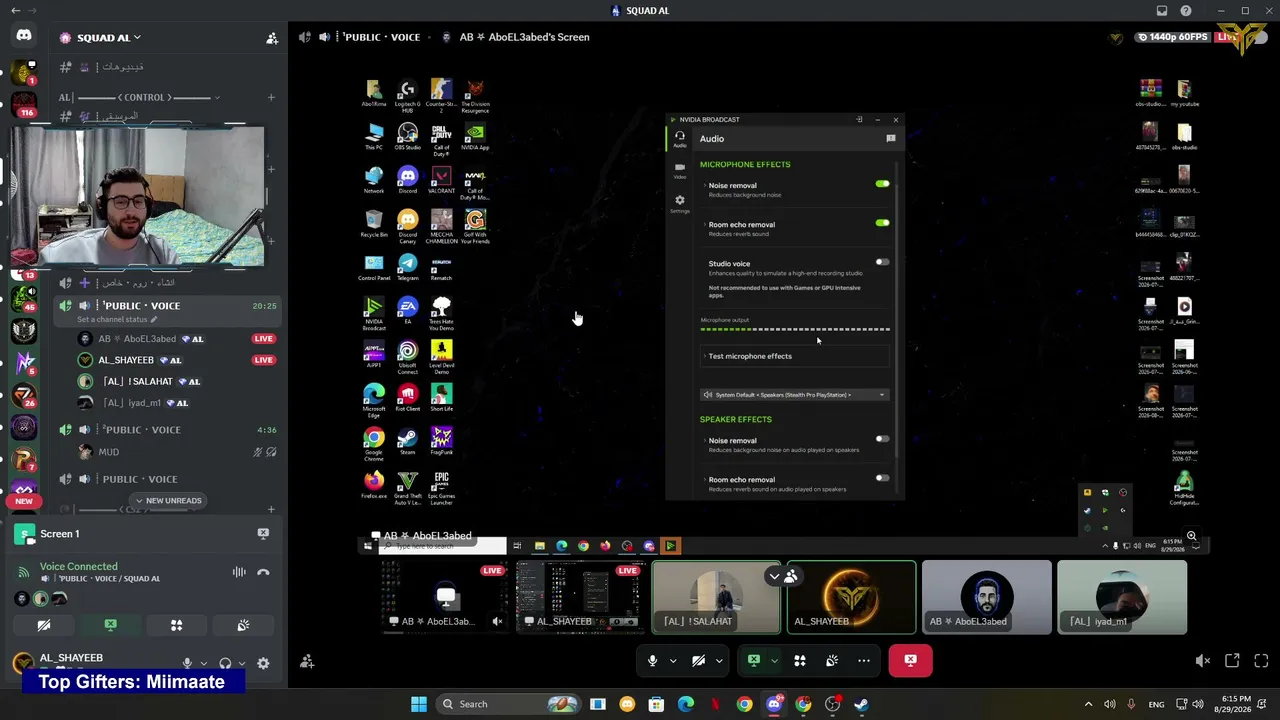Disconnect using the phone icon in Voice Connected
The image size is (1280, 720).
[263, 572]
